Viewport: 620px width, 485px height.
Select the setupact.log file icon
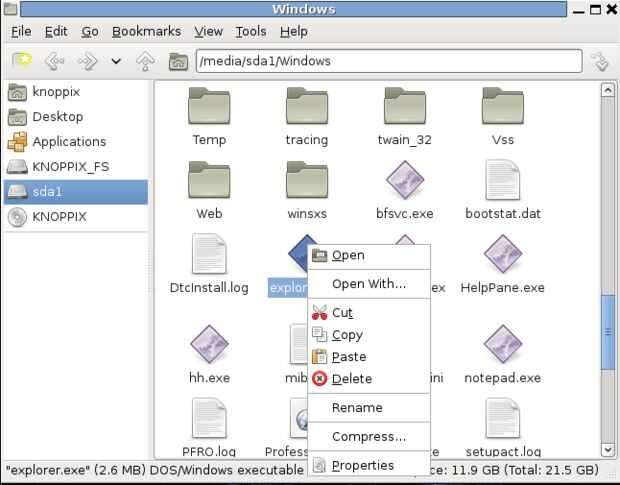click(x=503, y=419)
